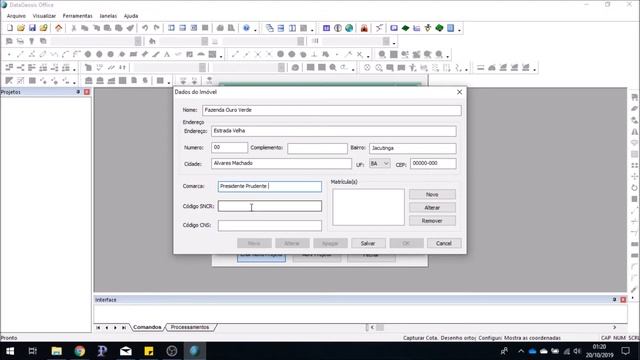This screenshot has width=640, height=360.
Task: Open the Ferramentas menu
Action: [78, 16]
